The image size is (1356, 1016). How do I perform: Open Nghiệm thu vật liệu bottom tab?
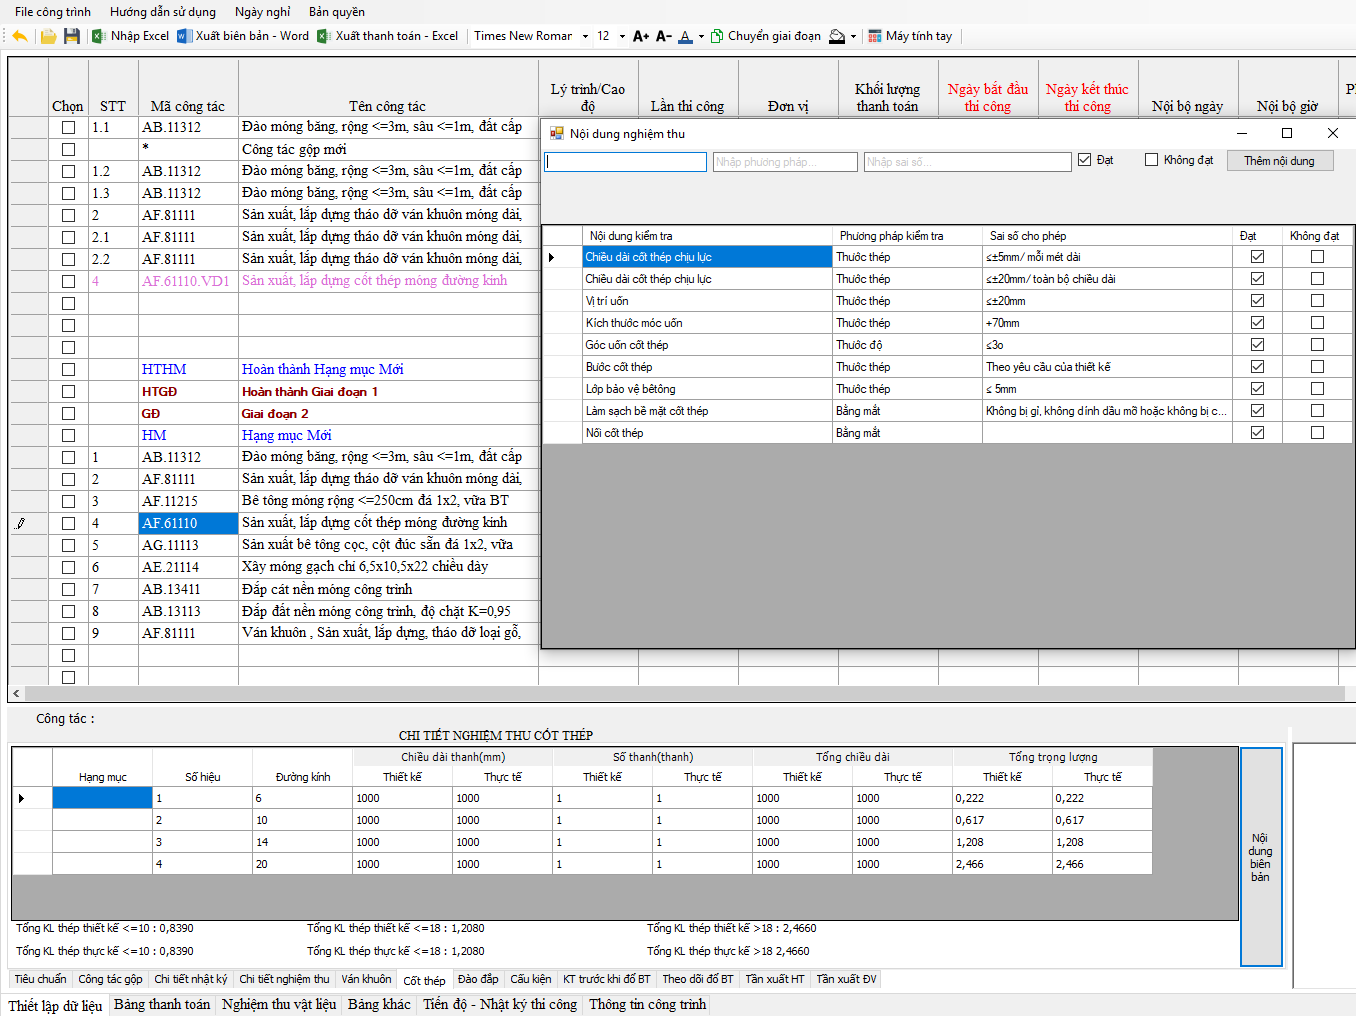click(279, 1004)
